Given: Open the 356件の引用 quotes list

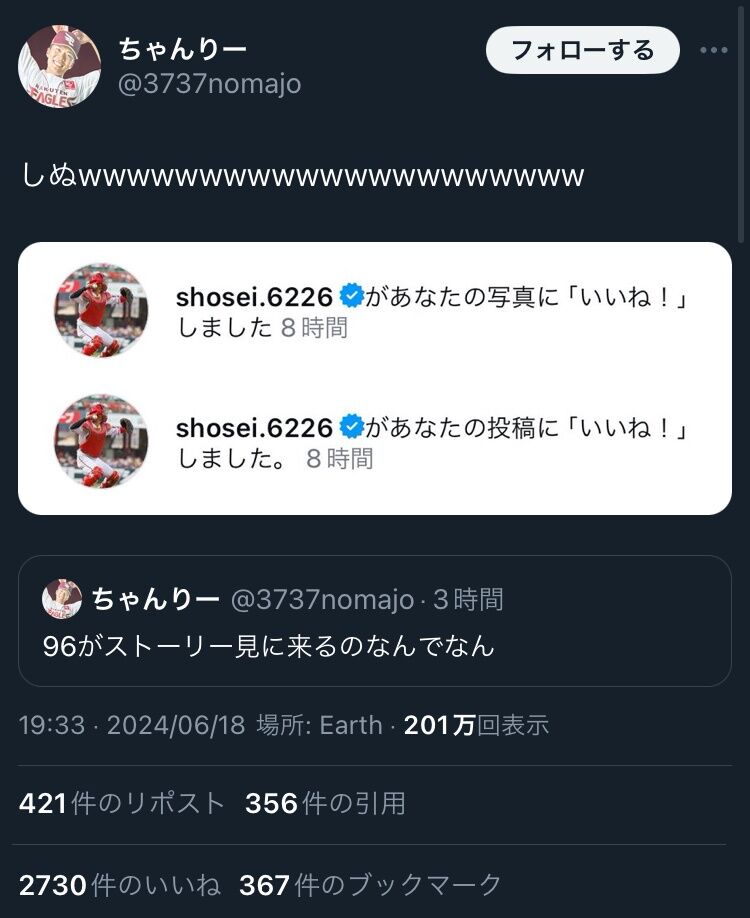Looking at the screenshot, I should [x=325, y=803].
